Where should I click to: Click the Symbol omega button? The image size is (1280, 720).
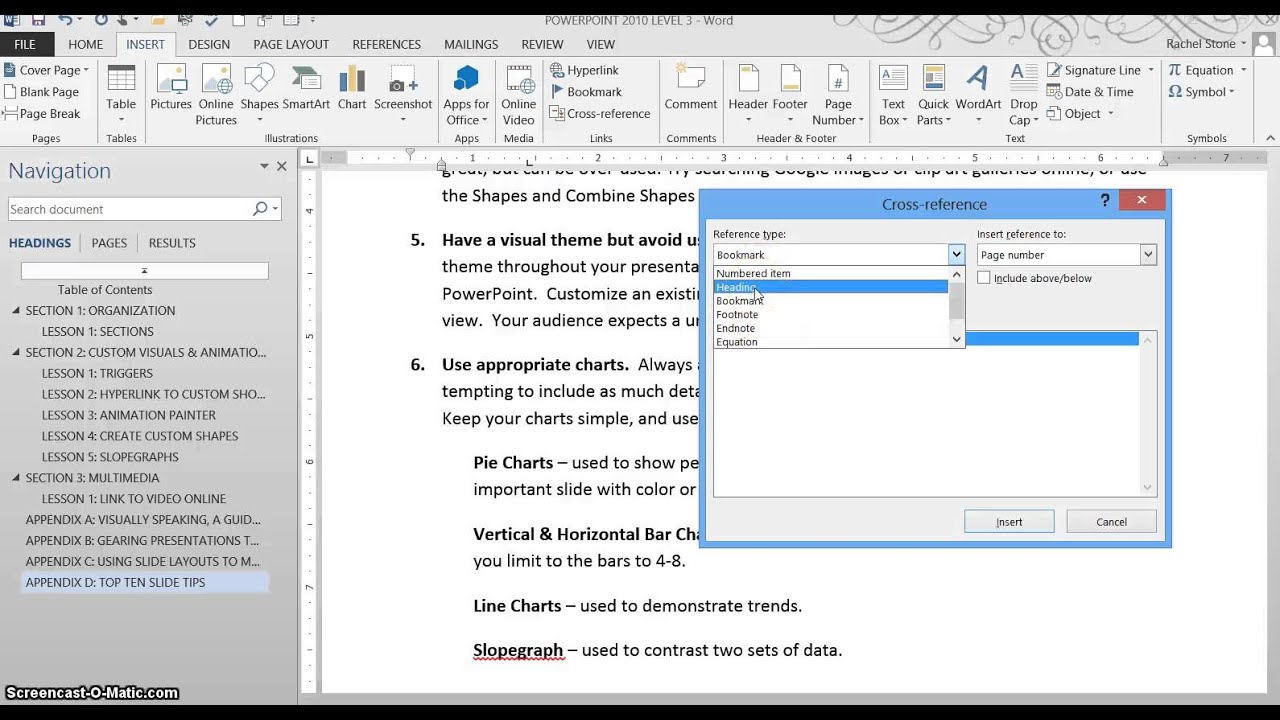coord(1201,92)
